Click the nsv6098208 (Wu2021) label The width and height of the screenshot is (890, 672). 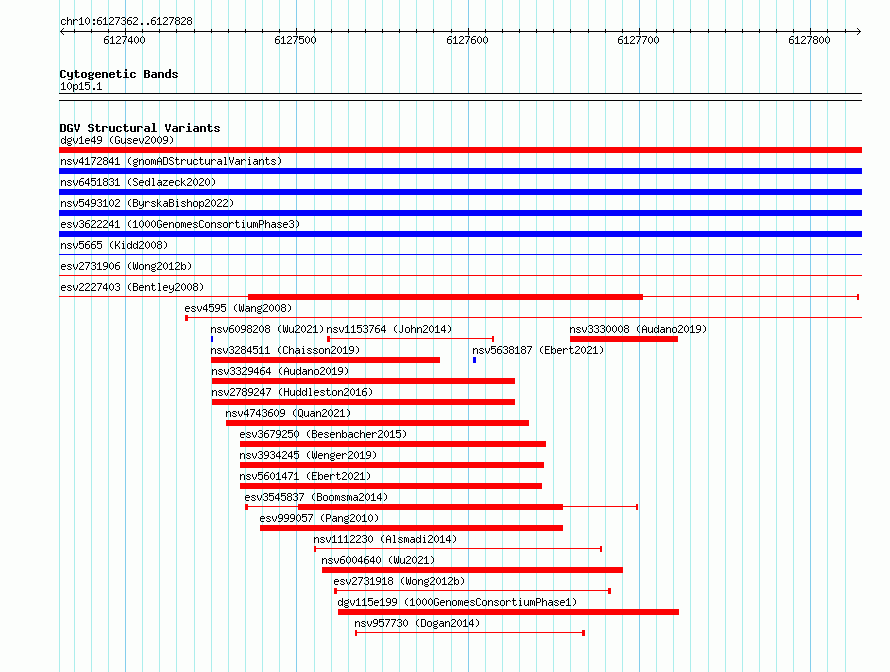coord(267,329)
